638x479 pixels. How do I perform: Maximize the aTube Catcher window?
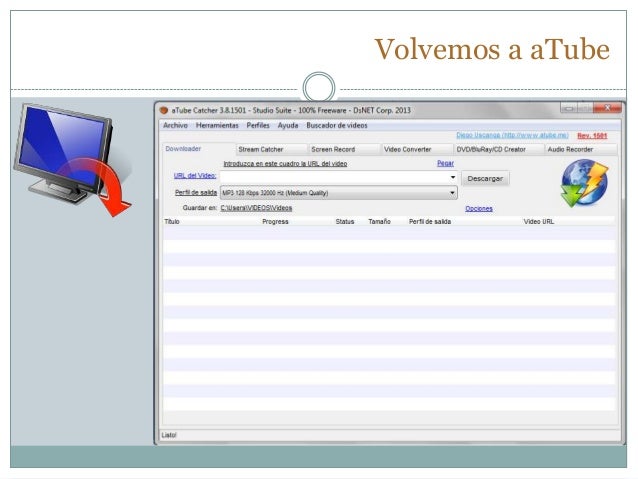pos(585,108)
